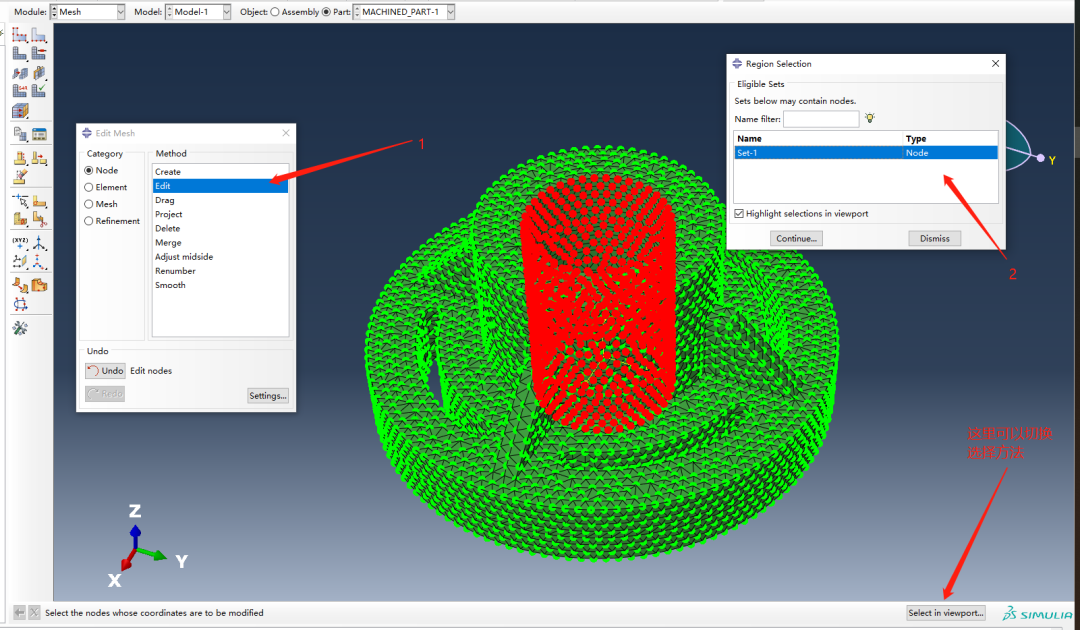Select the Assembly object radio button
The image size is (1080, 630).
coord(275,12)
